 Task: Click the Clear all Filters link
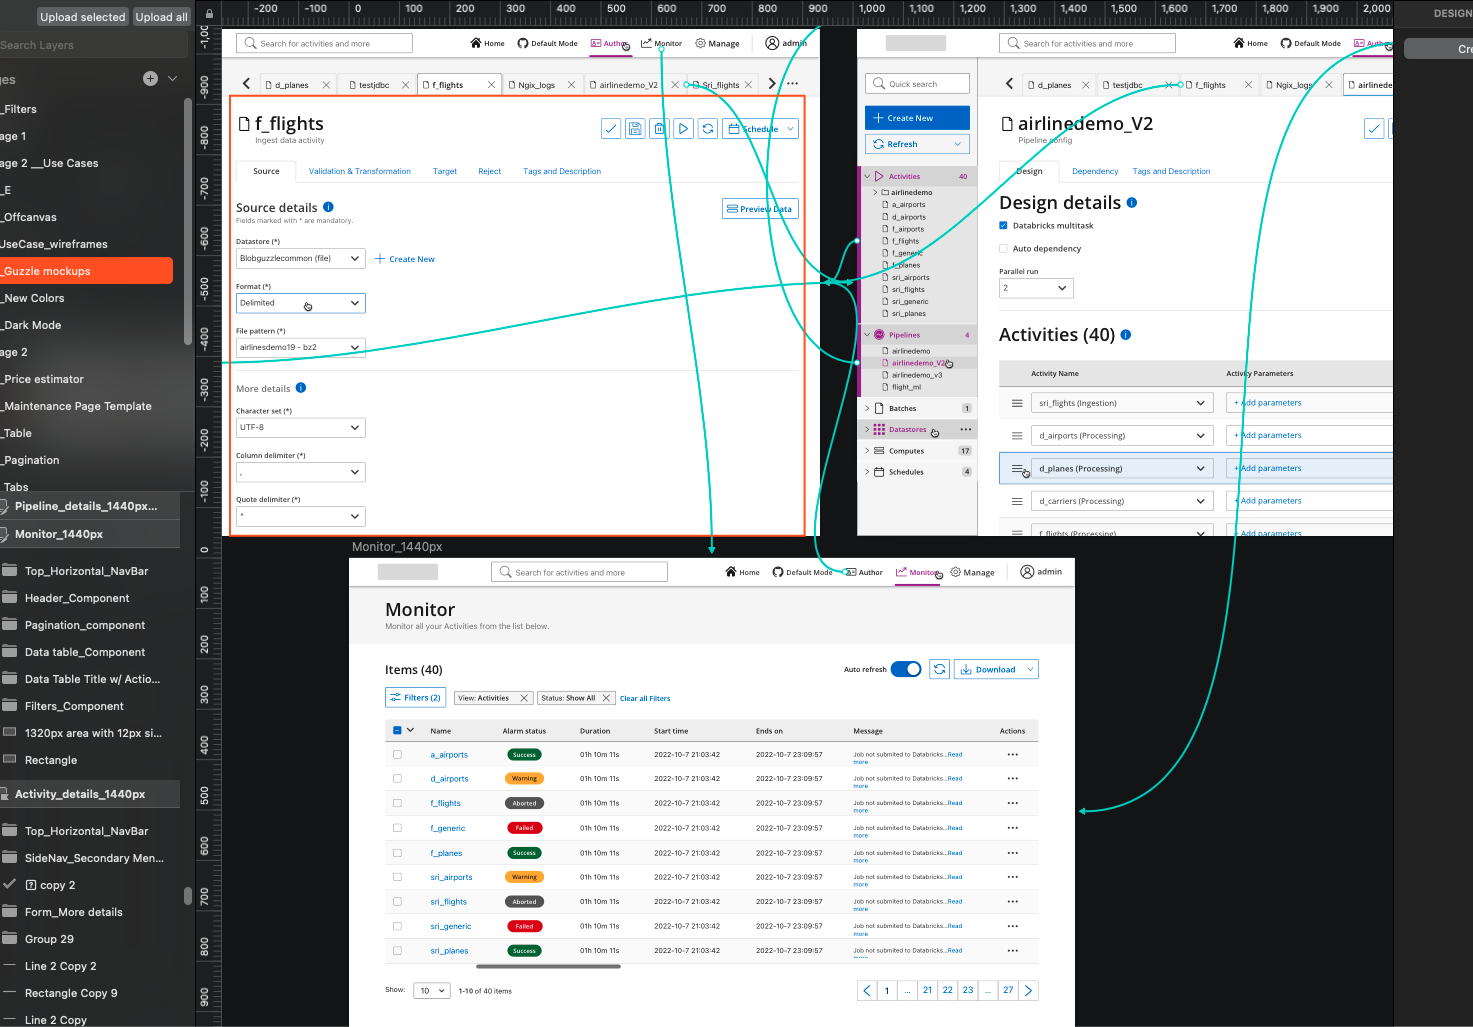tap(645, 698)
